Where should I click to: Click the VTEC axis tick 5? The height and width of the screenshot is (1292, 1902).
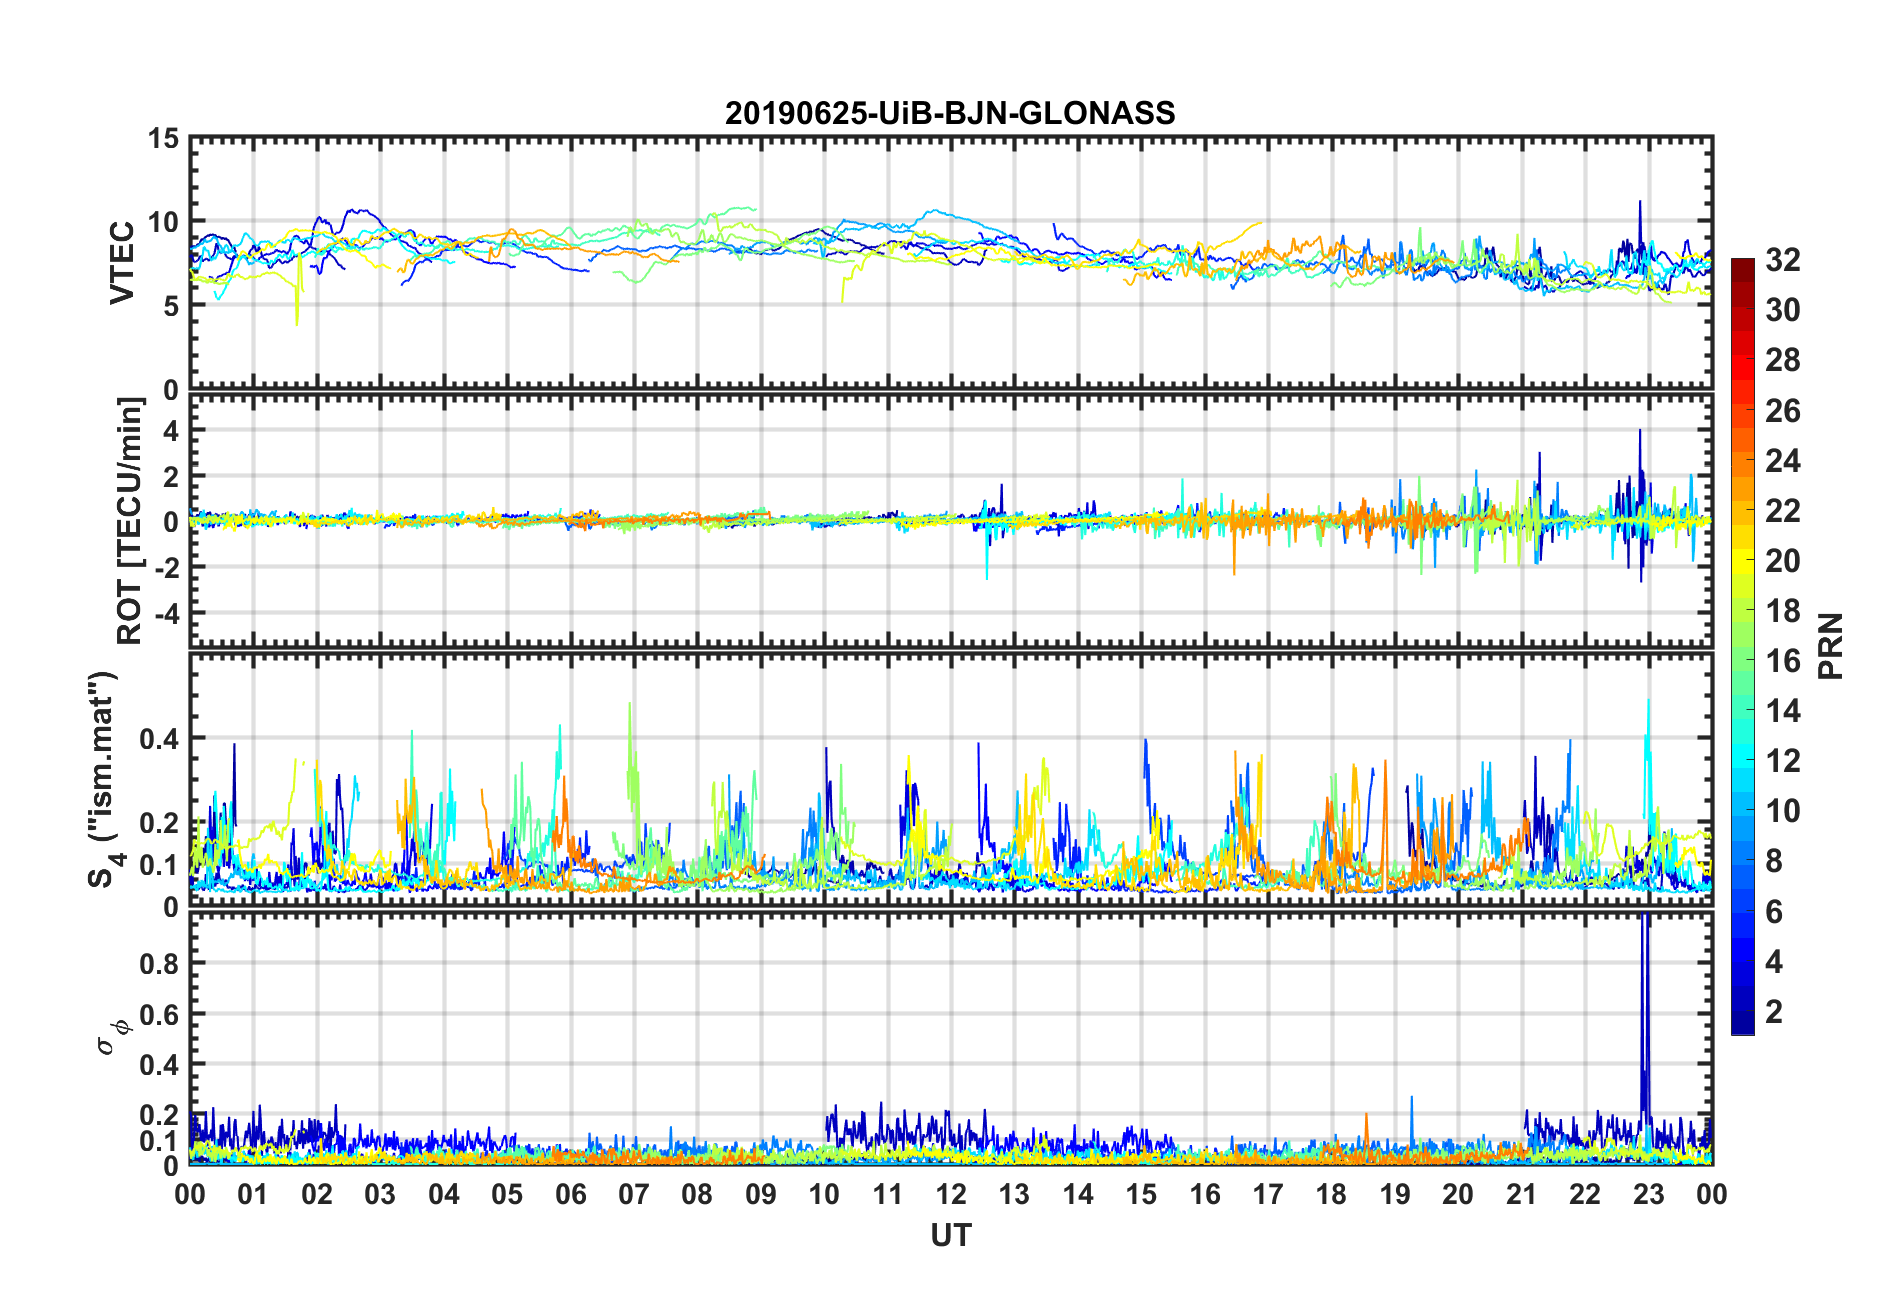point(172,306)
